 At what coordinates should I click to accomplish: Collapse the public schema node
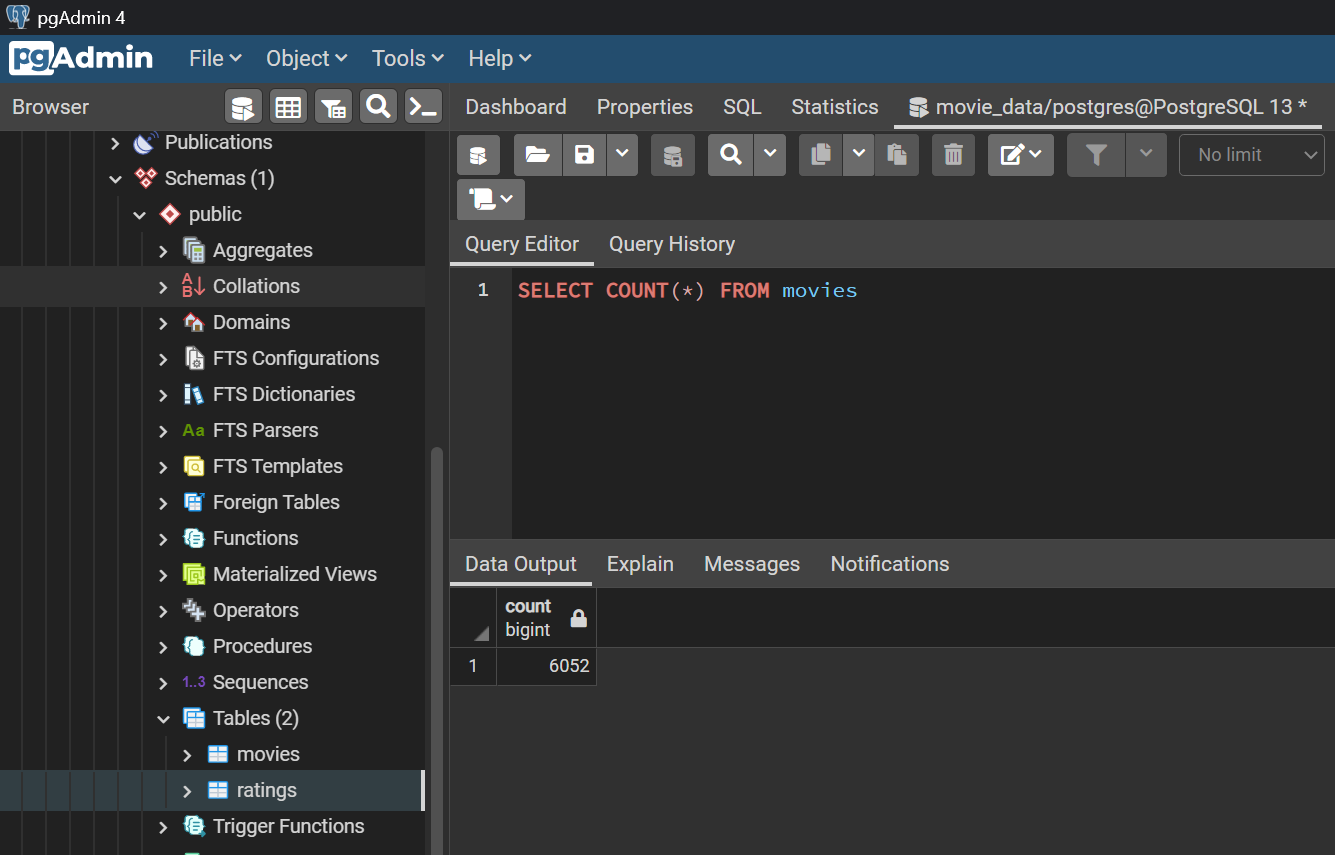click(x=140, y=215)
